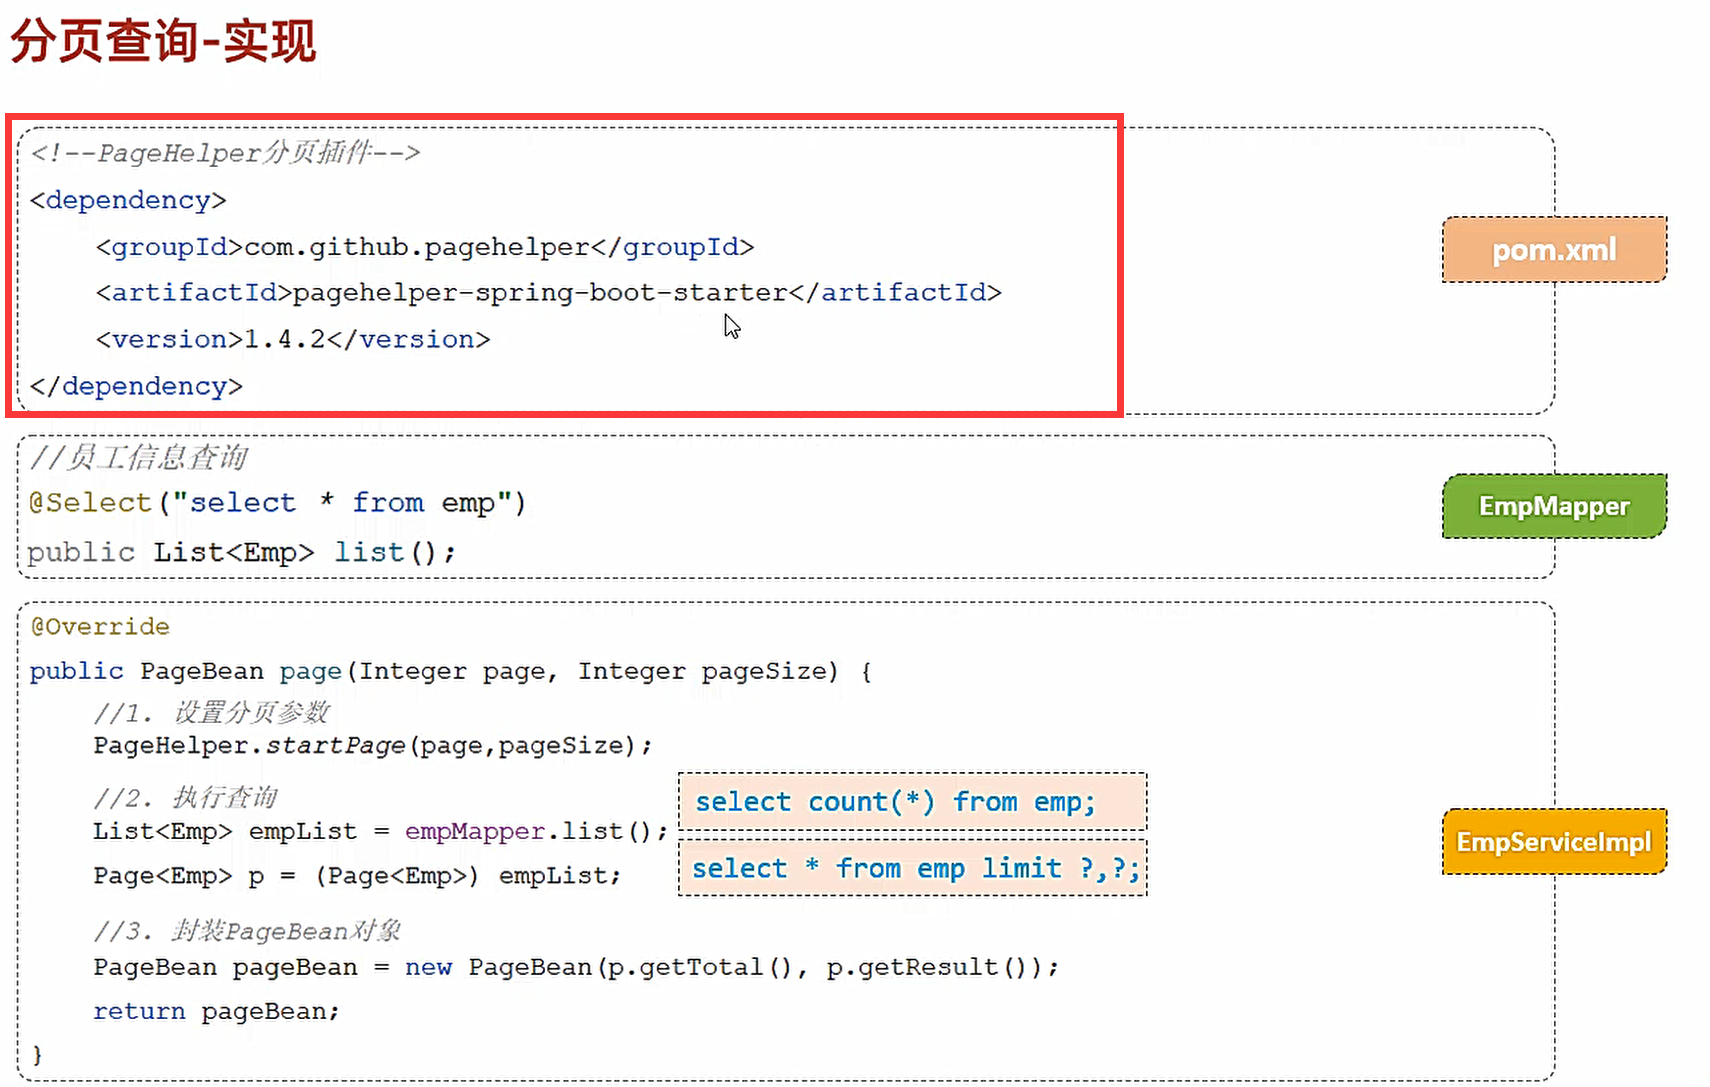Click the line "PageHelper.startPage(page,pageSize);"
The width and height of the screenshot is (1710, 1087).
(373, 745)
